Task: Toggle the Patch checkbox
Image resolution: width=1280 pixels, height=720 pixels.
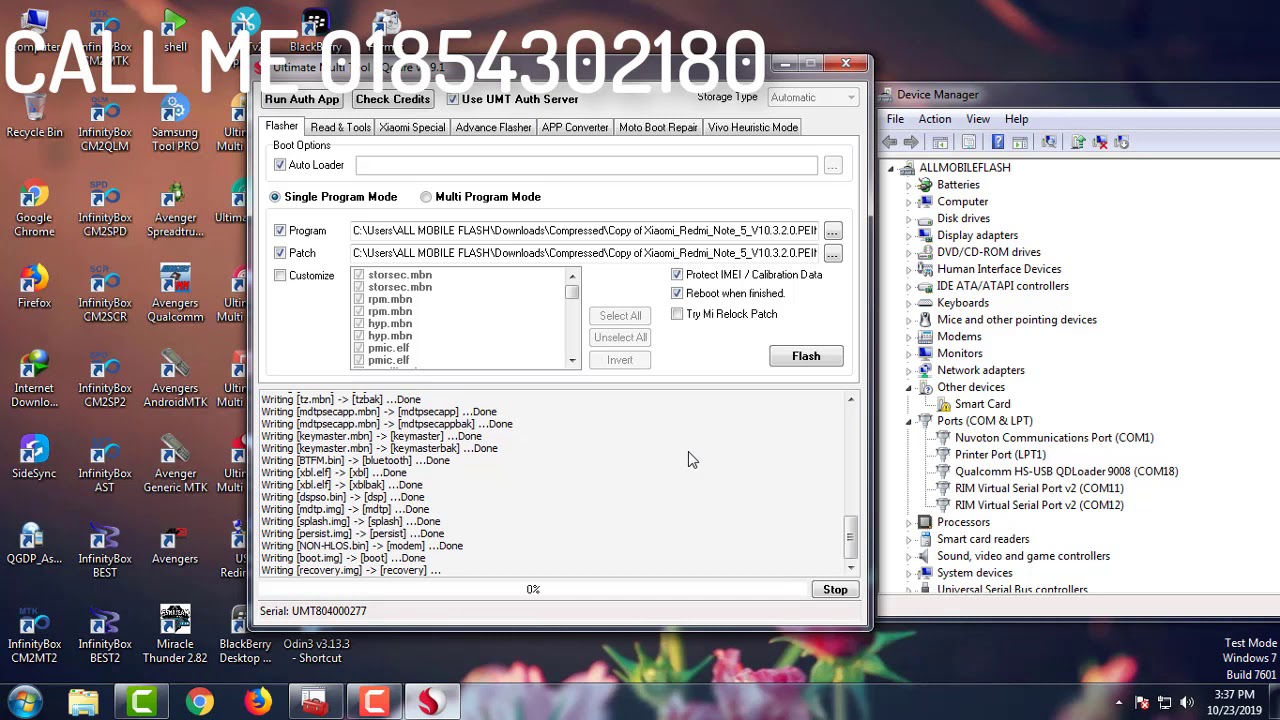Action: (280, 253)
